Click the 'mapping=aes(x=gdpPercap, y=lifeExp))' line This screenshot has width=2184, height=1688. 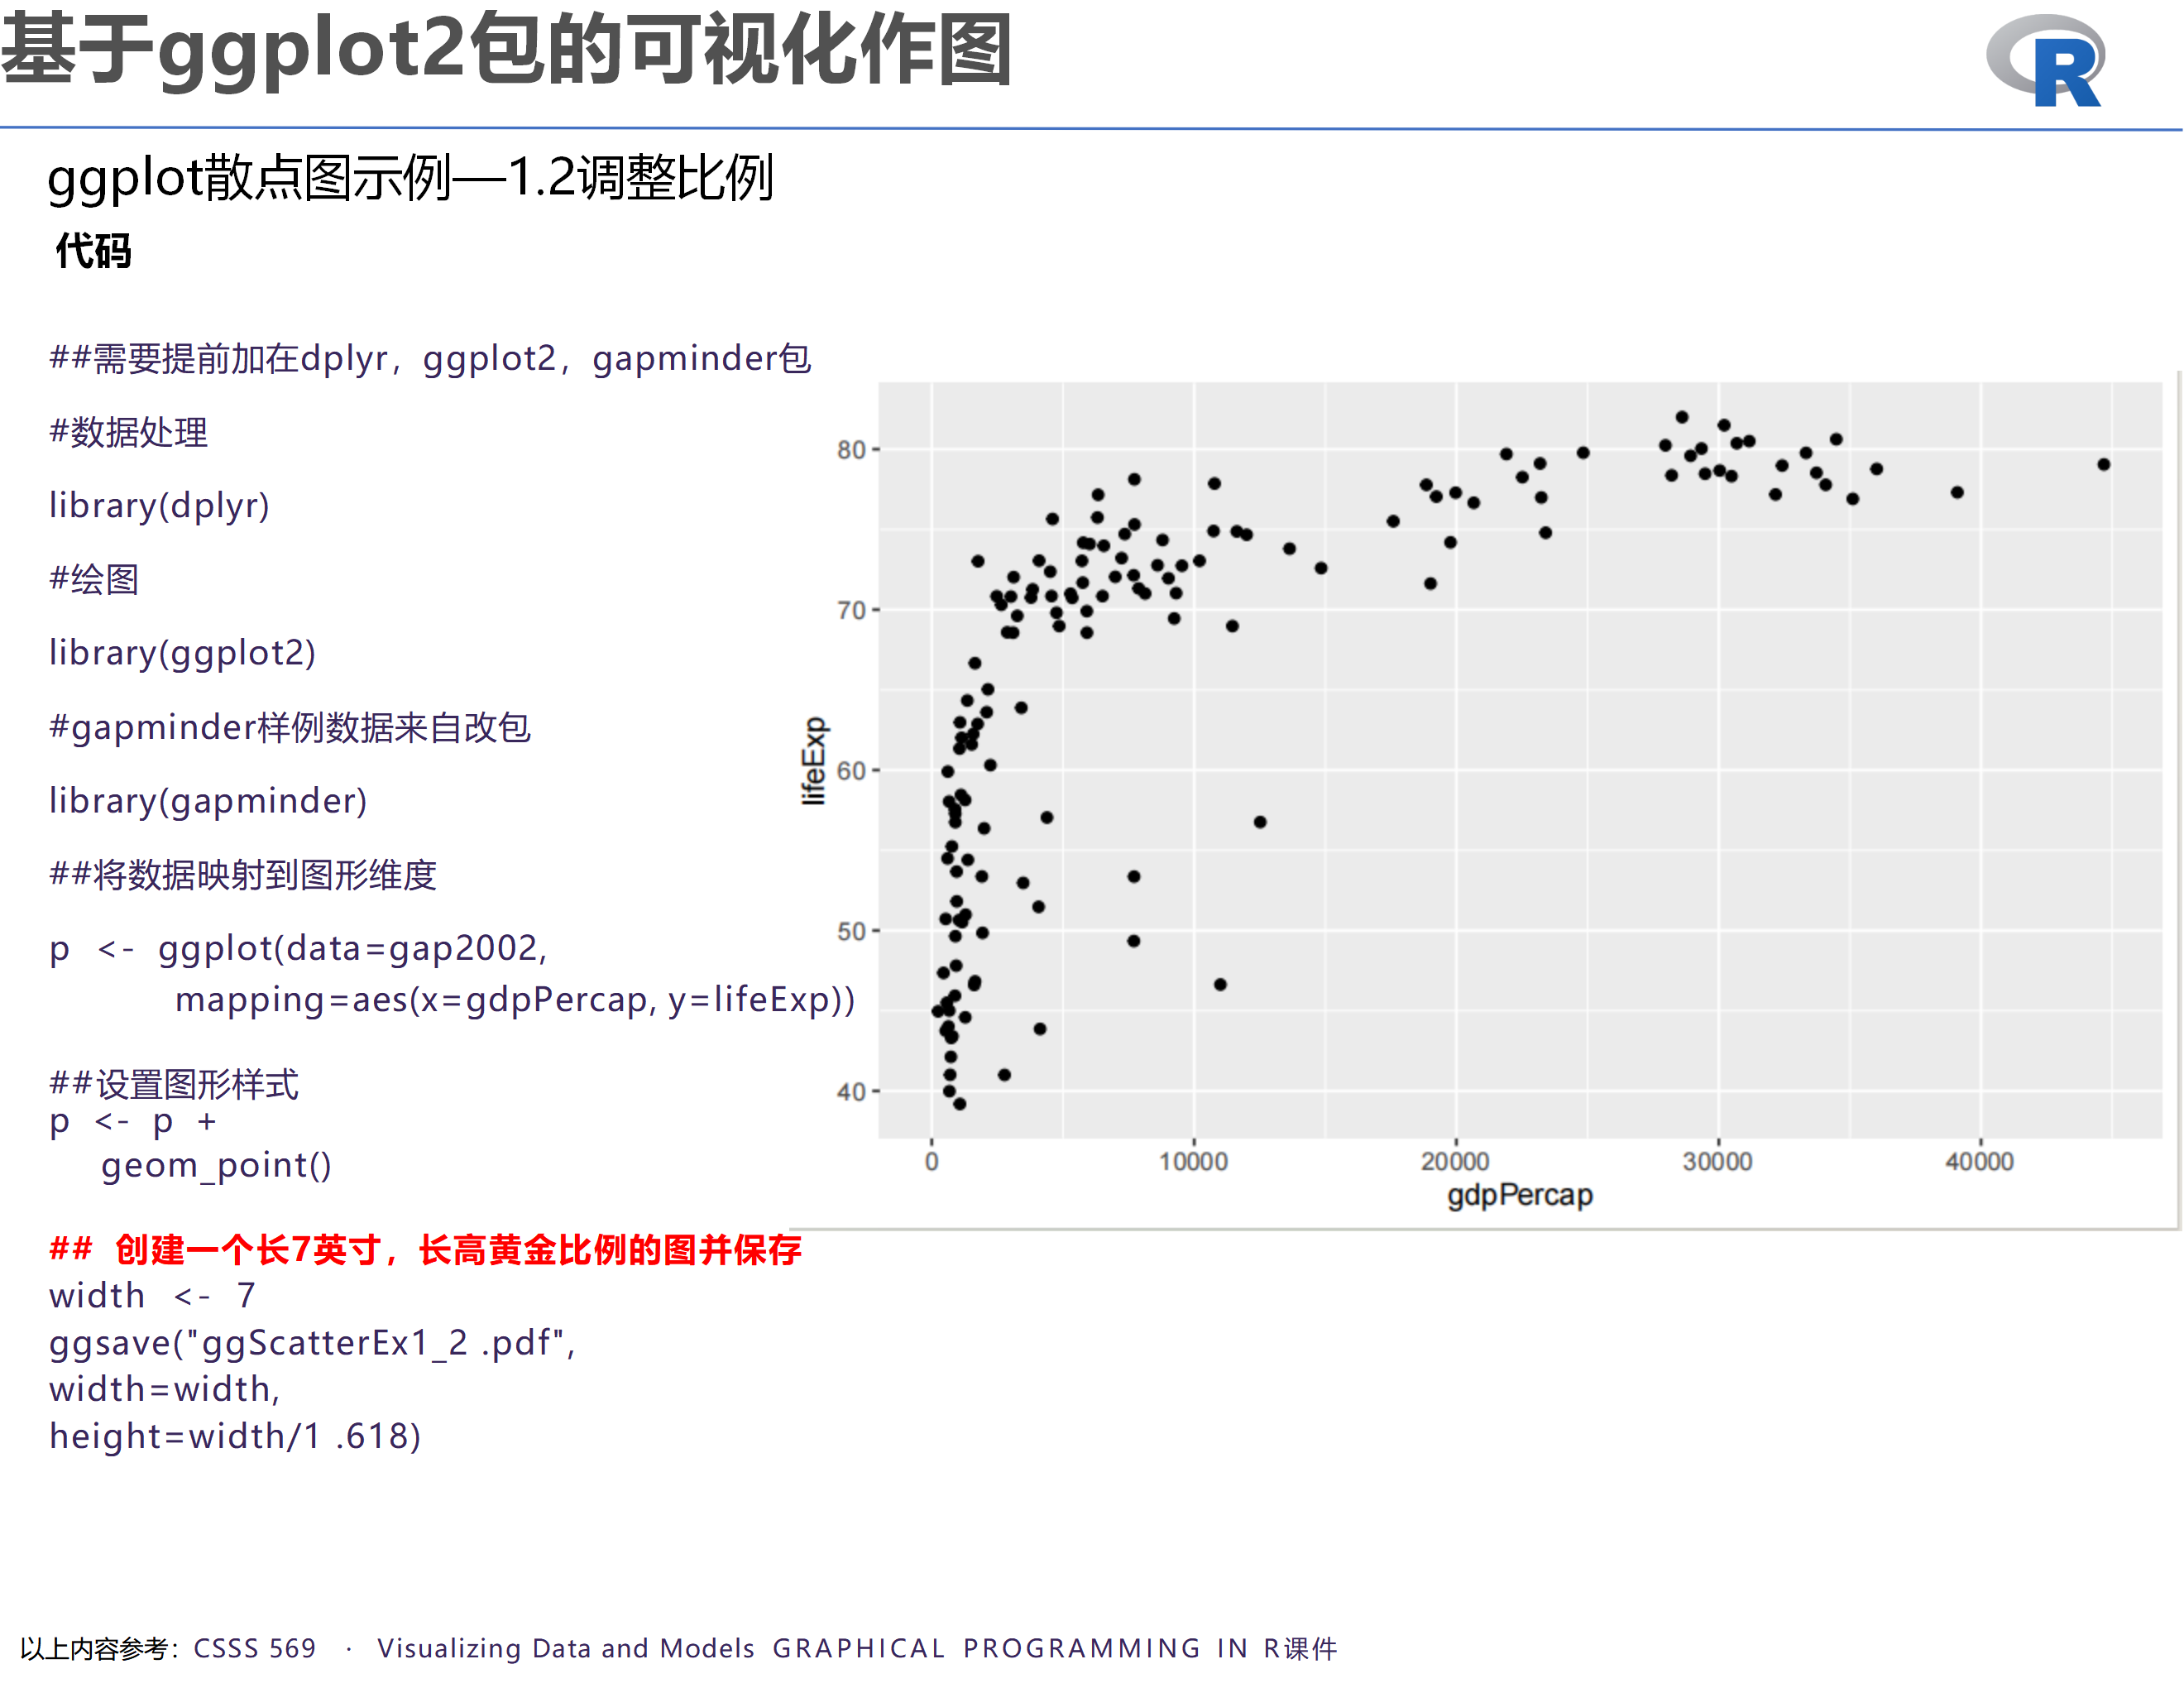click(515, 1000)
